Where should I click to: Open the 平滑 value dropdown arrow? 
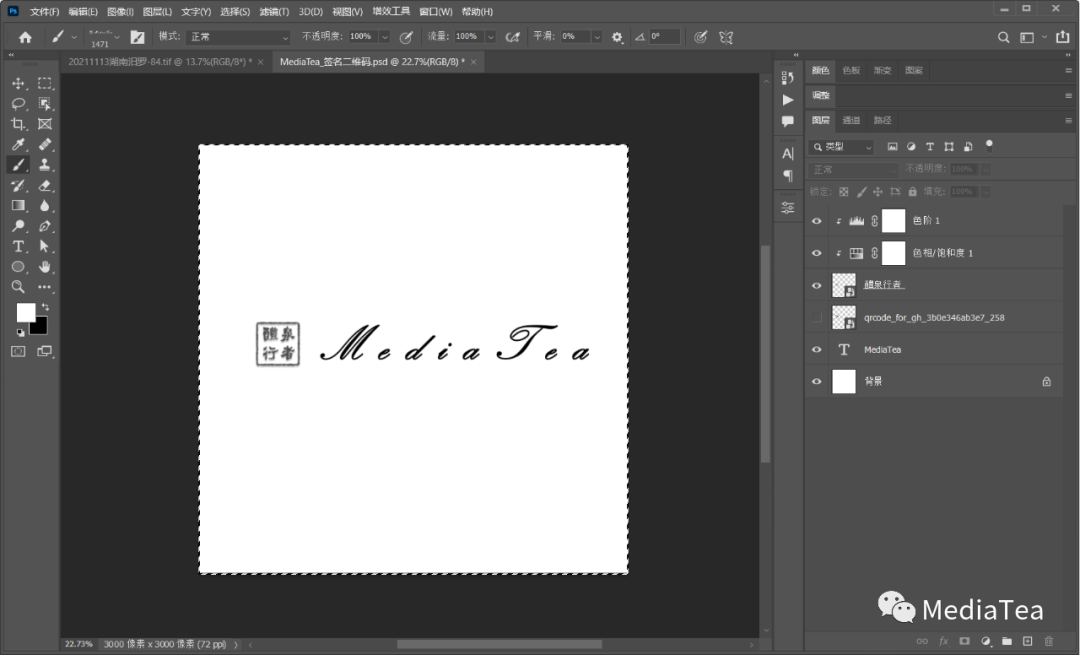[597, 37]
